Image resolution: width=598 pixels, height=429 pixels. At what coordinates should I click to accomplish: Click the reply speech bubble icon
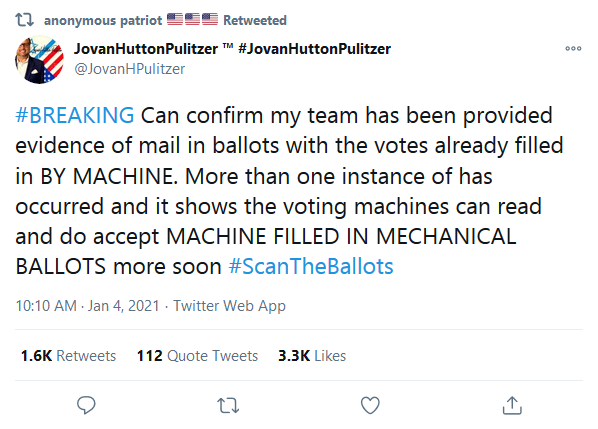[86, 405]
